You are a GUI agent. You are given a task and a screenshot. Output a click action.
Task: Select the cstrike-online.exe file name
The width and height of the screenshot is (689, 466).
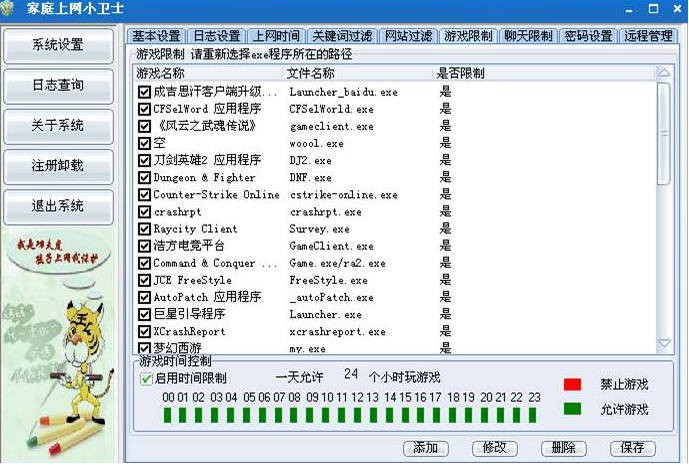coord(344,195)
